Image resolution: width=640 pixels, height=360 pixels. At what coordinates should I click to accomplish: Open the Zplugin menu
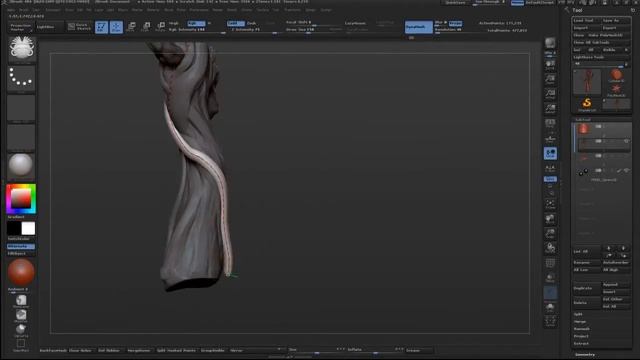pos(311,10)
